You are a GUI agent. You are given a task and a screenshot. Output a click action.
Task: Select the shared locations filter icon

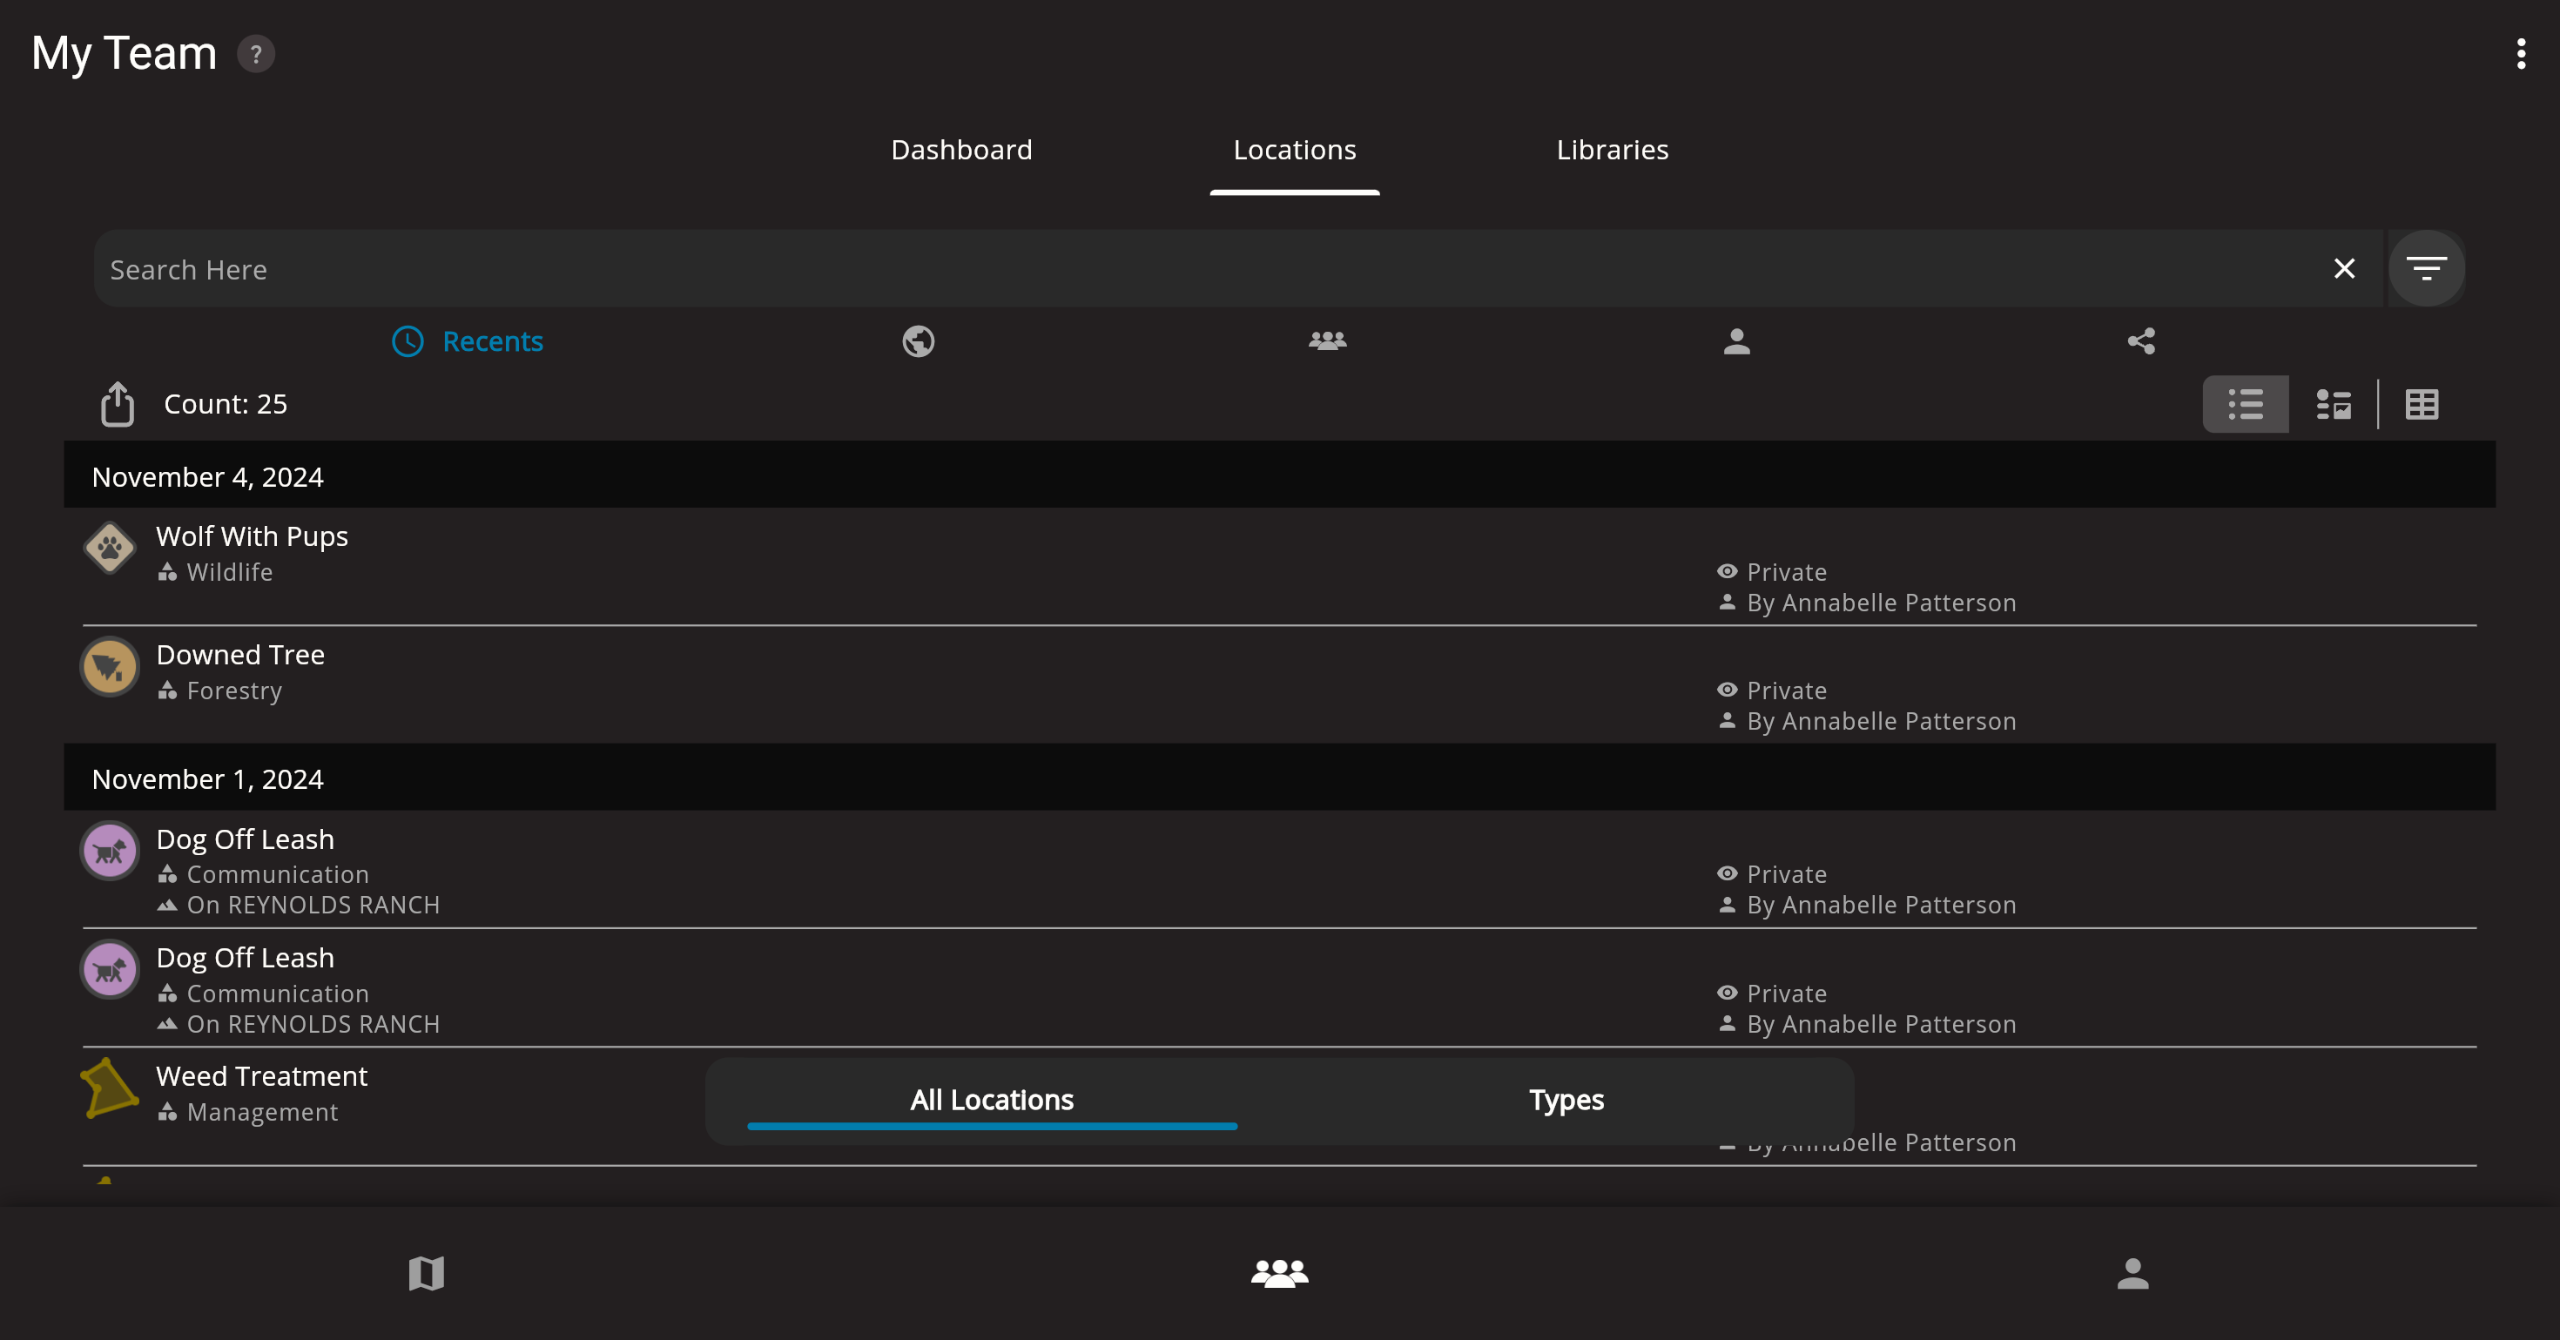pos(2141,342)
